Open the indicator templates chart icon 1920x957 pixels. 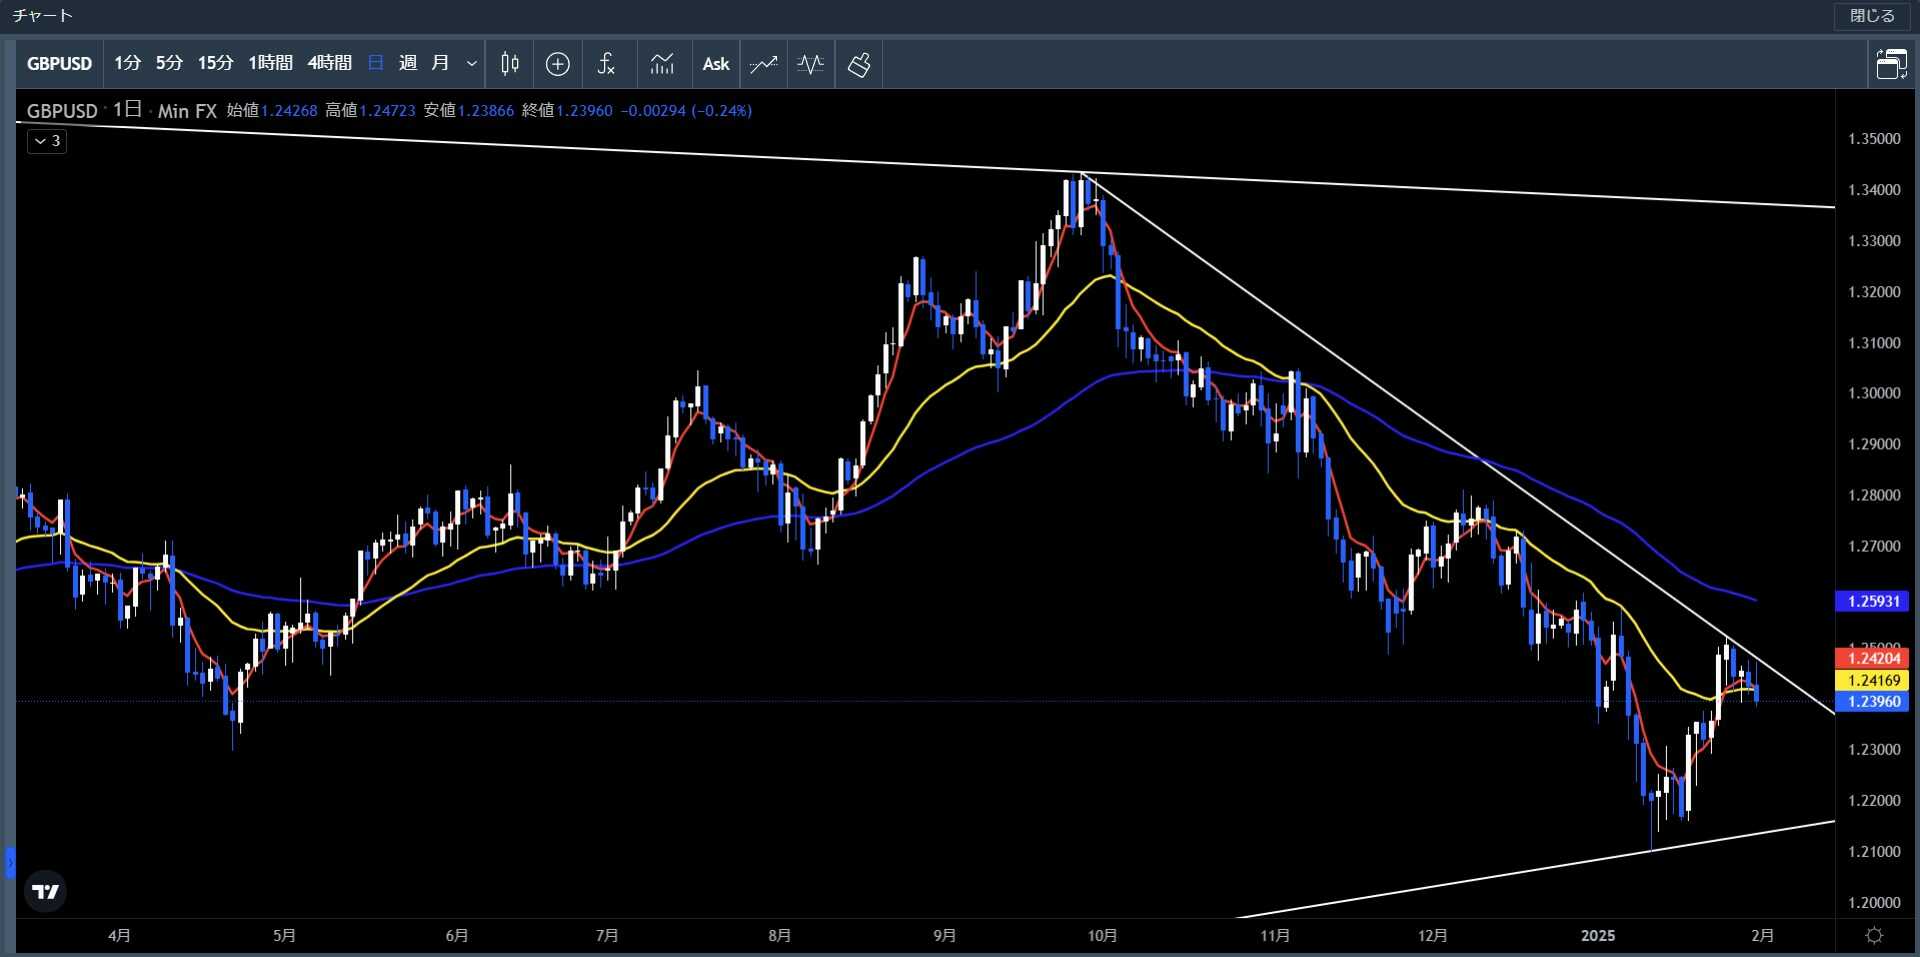[662, 64]
